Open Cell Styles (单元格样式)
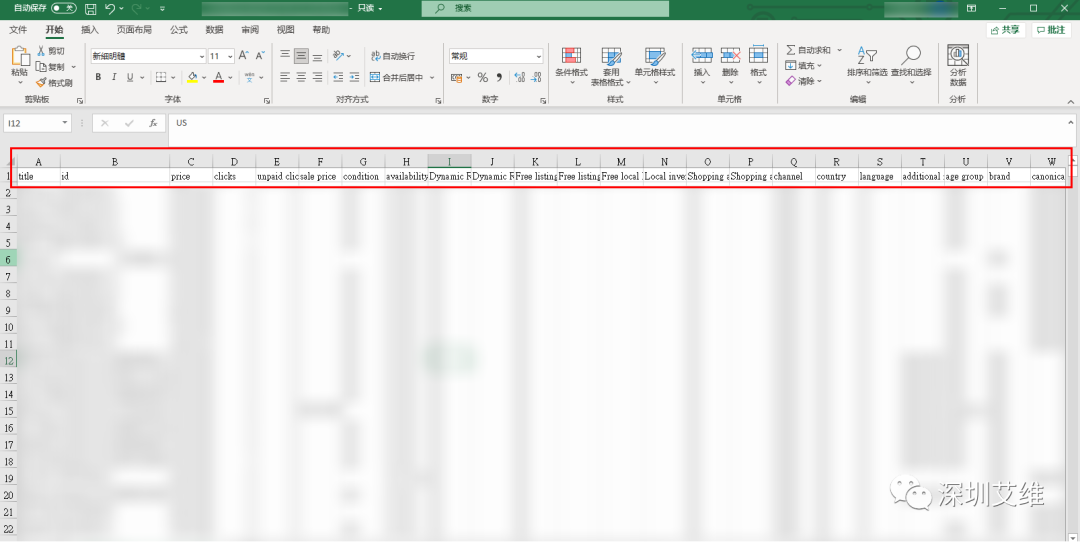 pos(655,66)
